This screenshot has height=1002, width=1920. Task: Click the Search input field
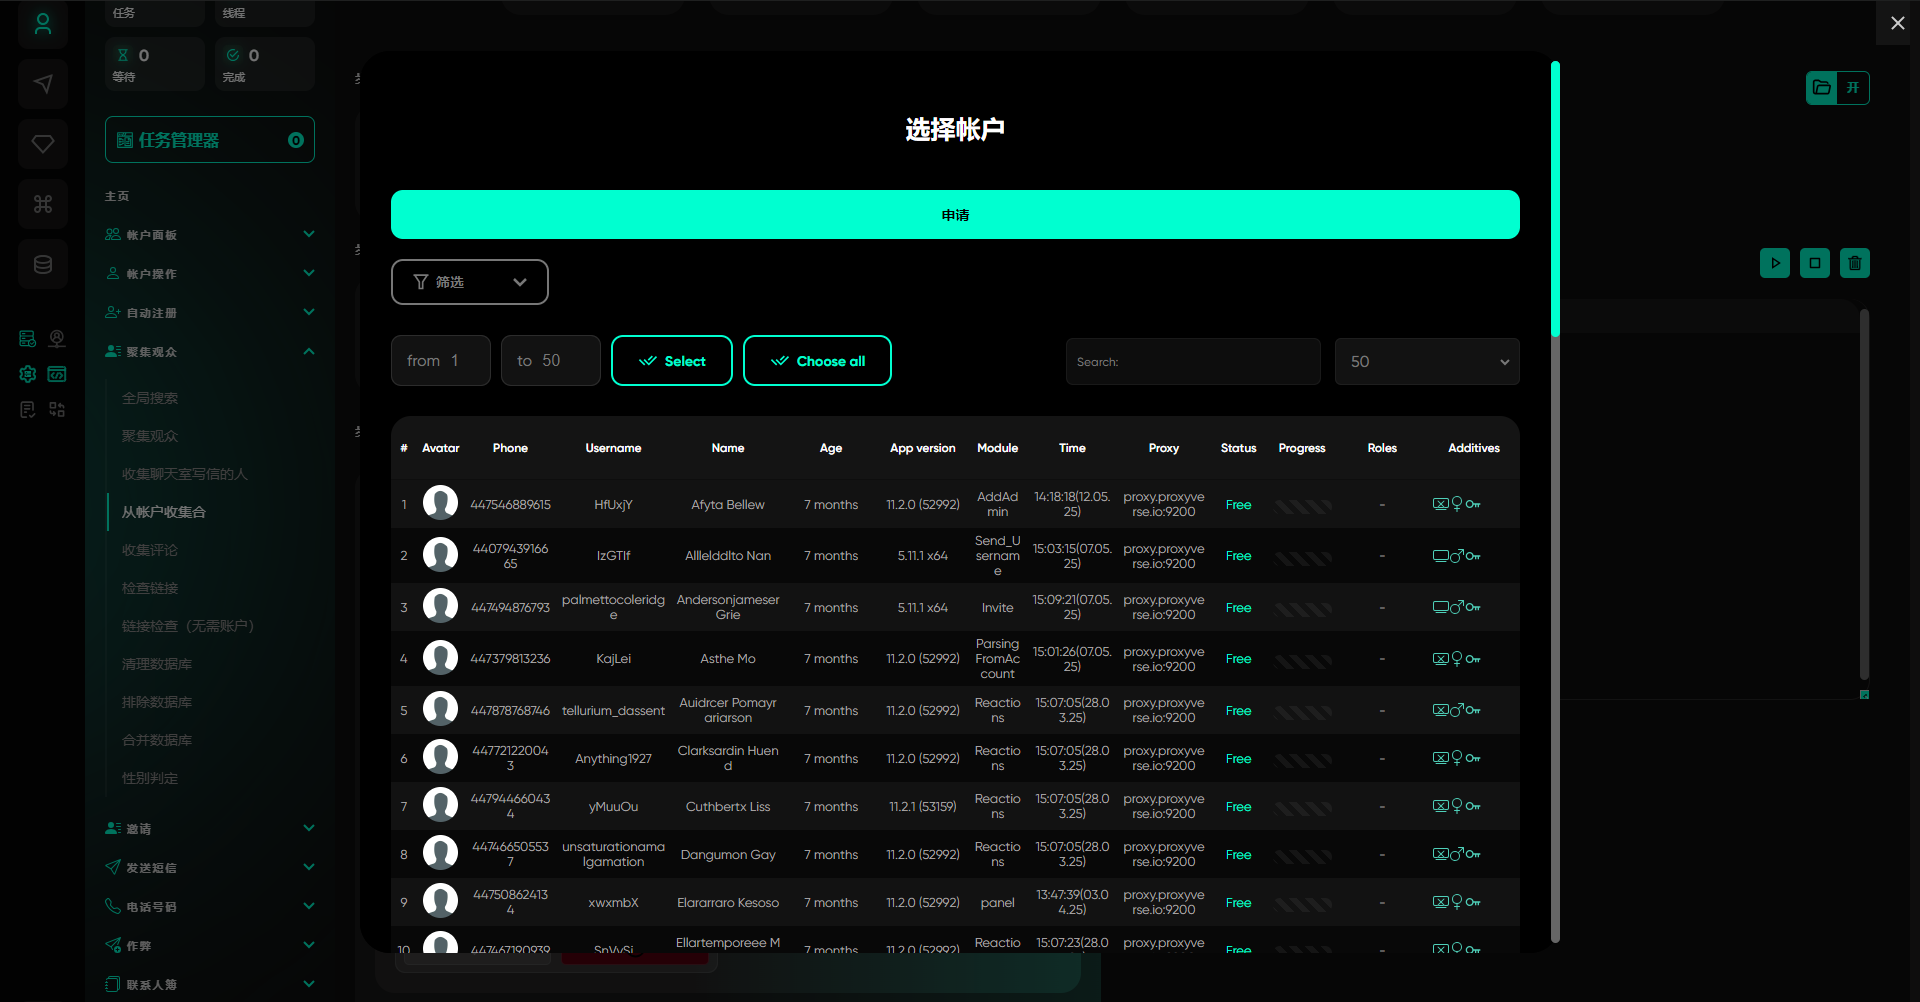point(1192,362)
